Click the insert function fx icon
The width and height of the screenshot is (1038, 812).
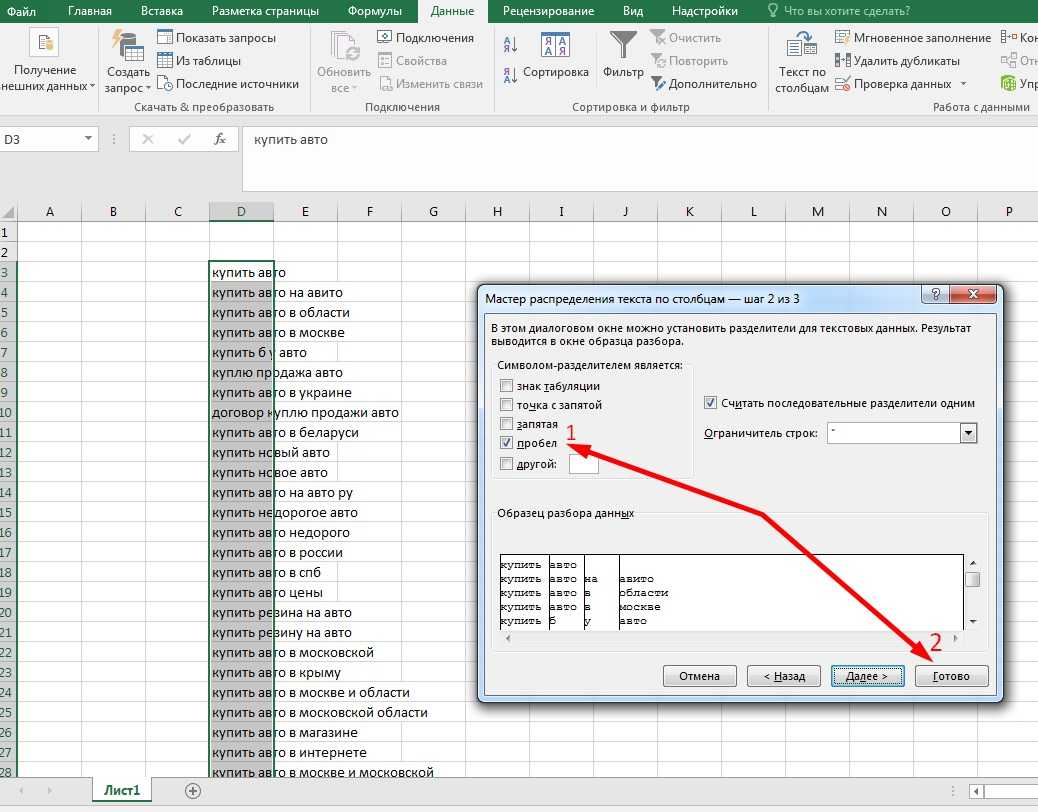point(220,140)
